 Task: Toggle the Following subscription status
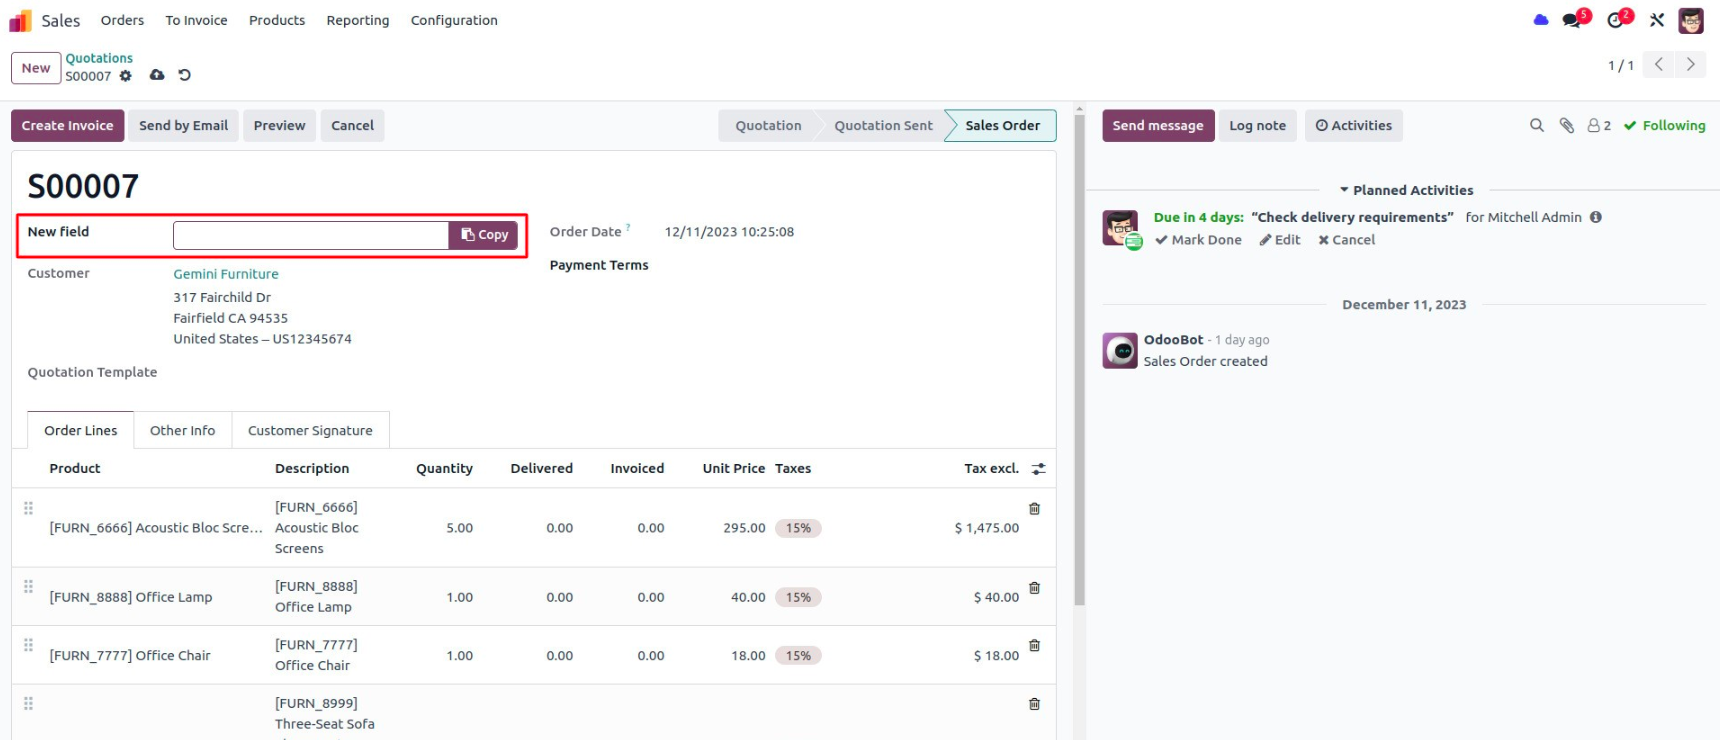(1664, 125)
